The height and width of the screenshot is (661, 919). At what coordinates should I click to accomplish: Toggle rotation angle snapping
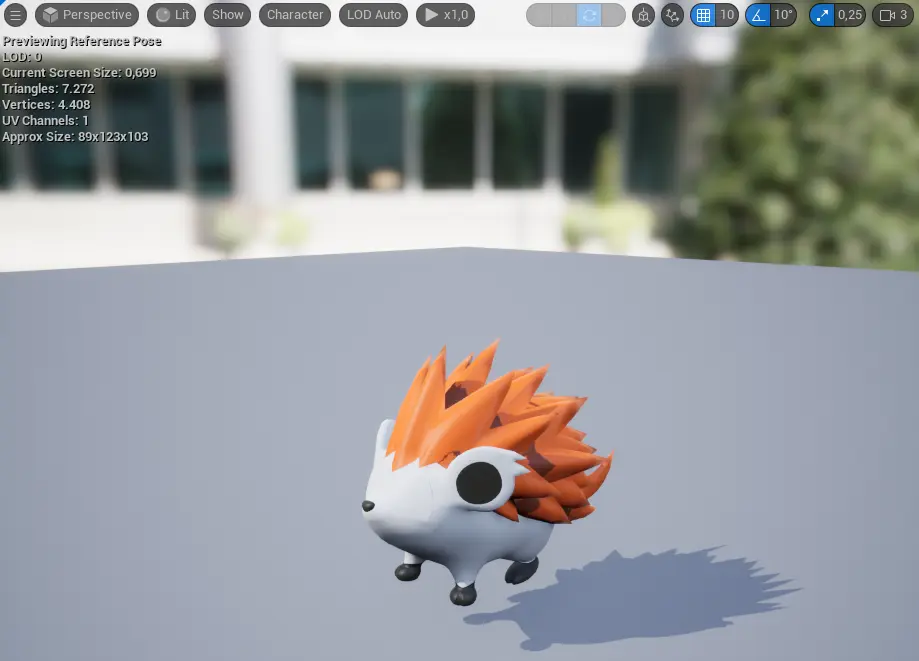click(758, 15)
